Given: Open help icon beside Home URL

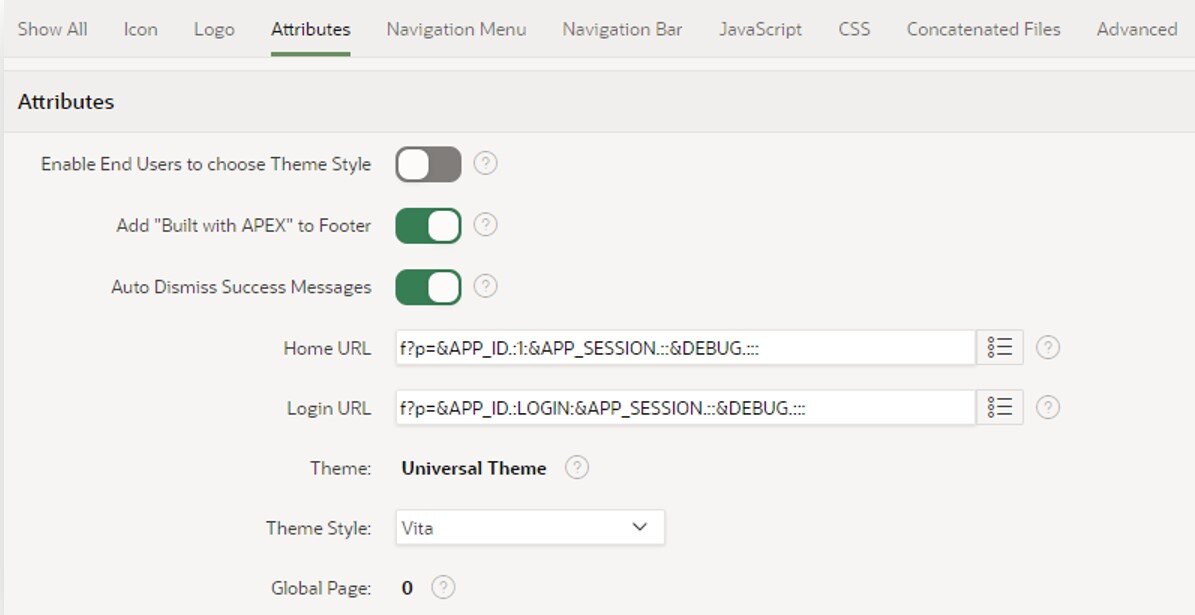Looking at the screenshot, I should 1048,348.
